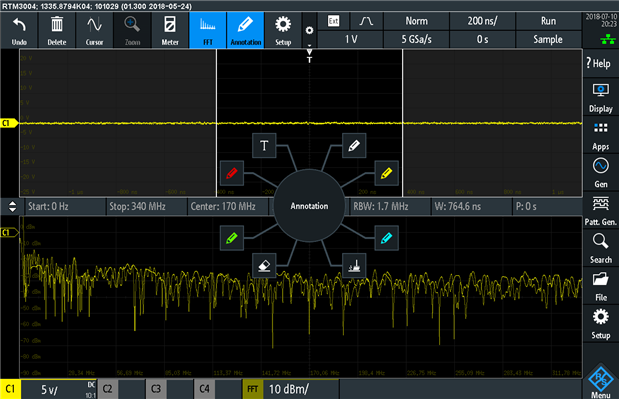Select the text annotation T tool
619x399 pixels.
coord(264,146)
